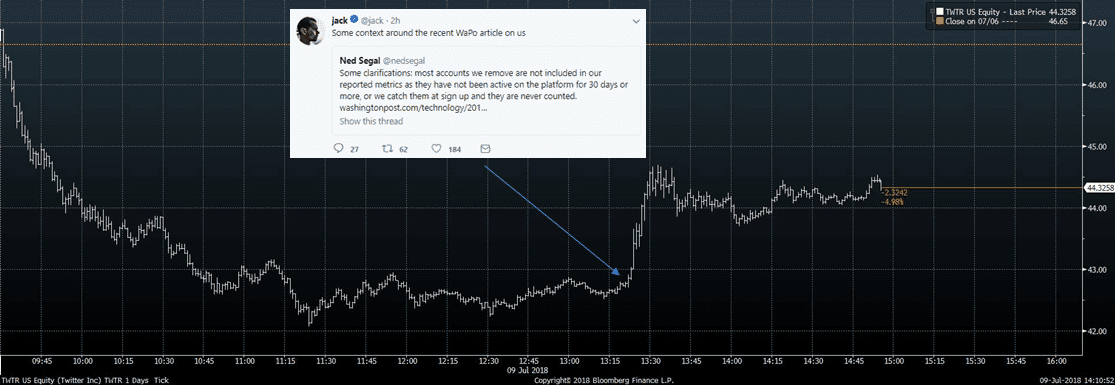
Task: Click the 11:00 time axis label
Action: [x=245, y=362]
